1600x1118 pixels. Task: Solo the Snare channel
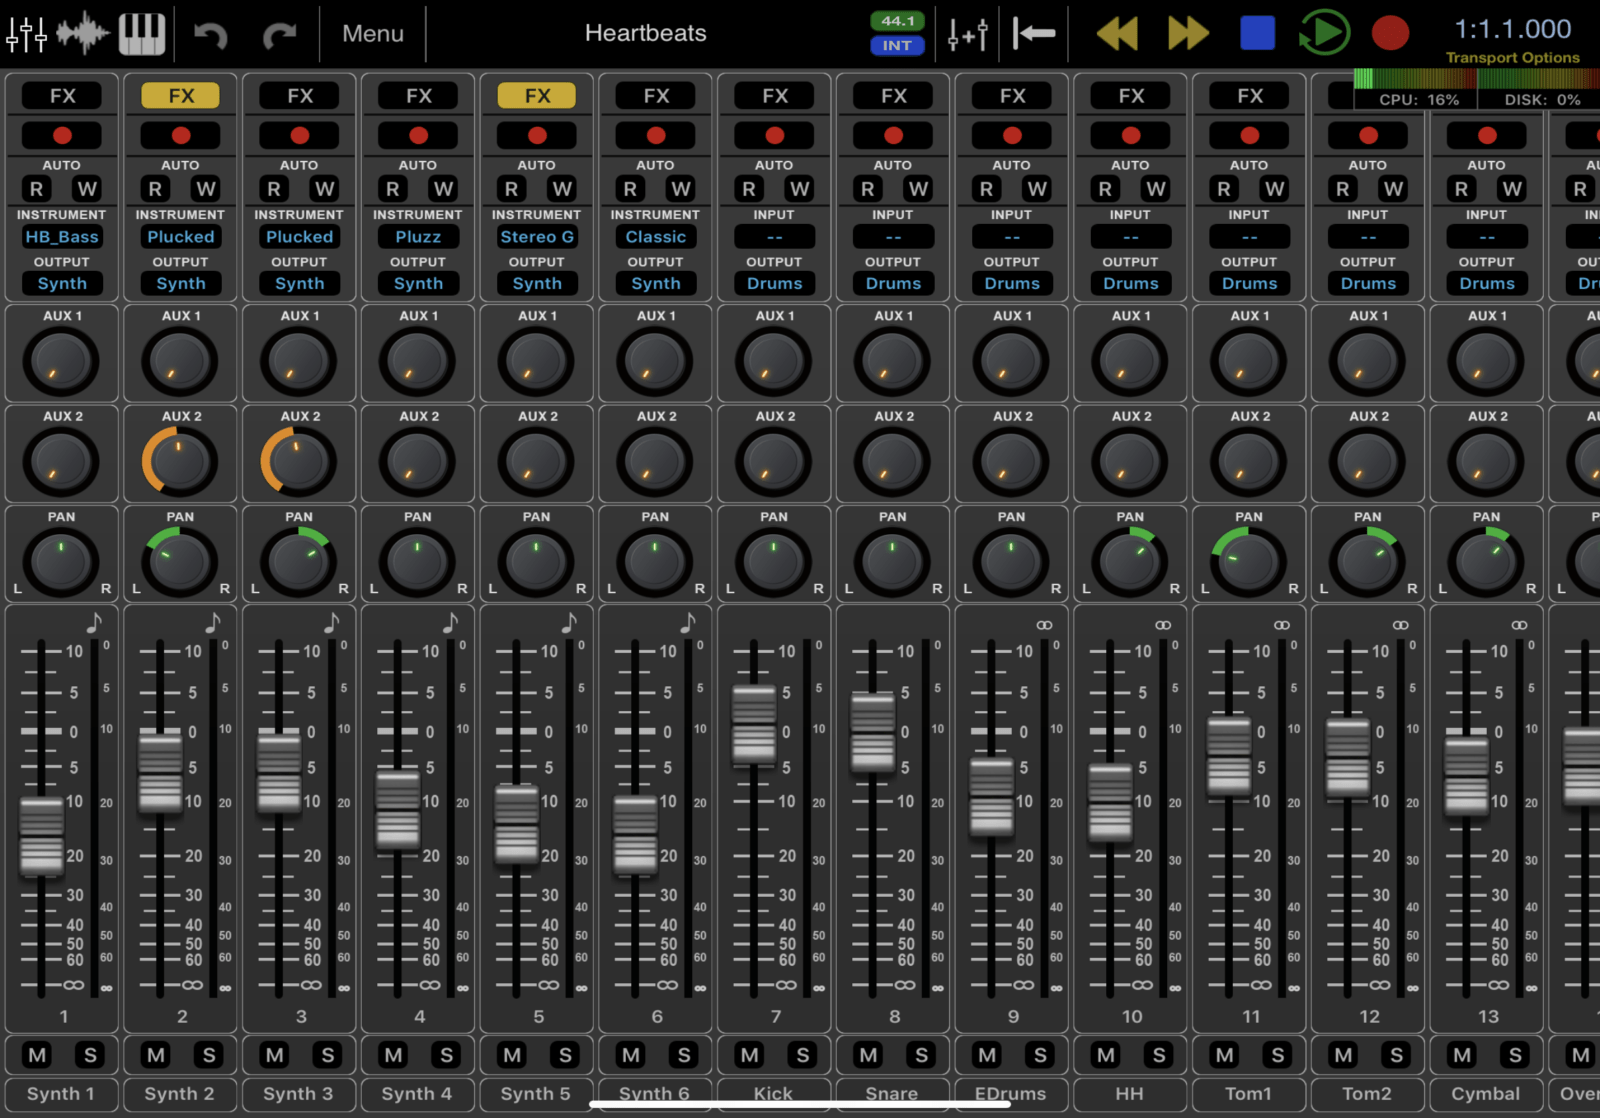pos(921,1055)
